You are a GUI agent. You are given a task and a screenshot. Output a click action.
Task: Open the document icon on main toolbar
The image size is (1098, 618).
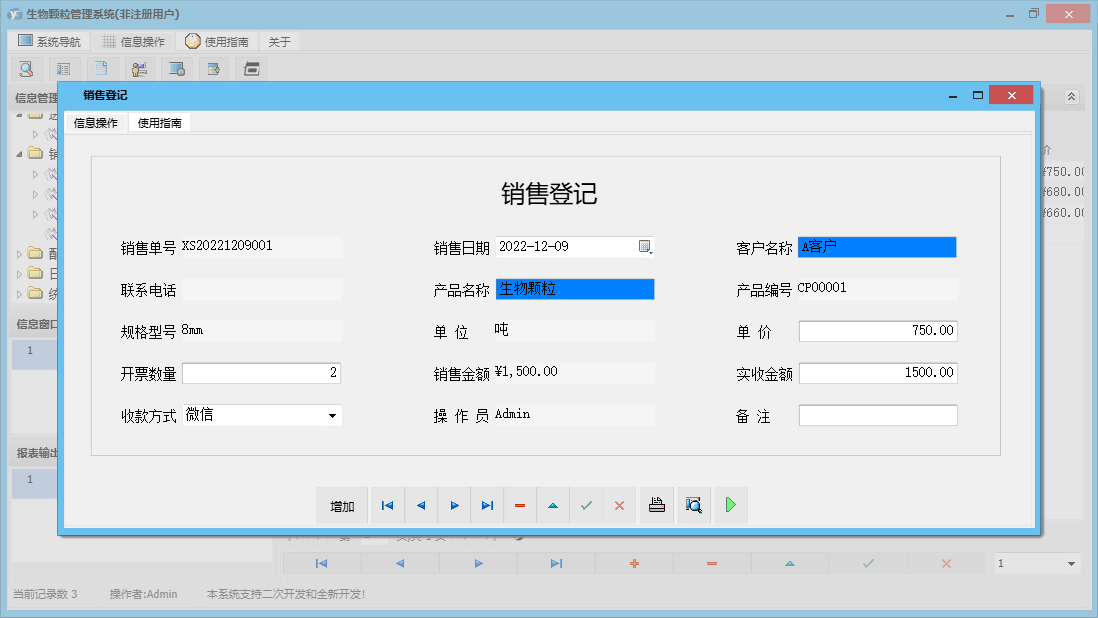point(101,69)
